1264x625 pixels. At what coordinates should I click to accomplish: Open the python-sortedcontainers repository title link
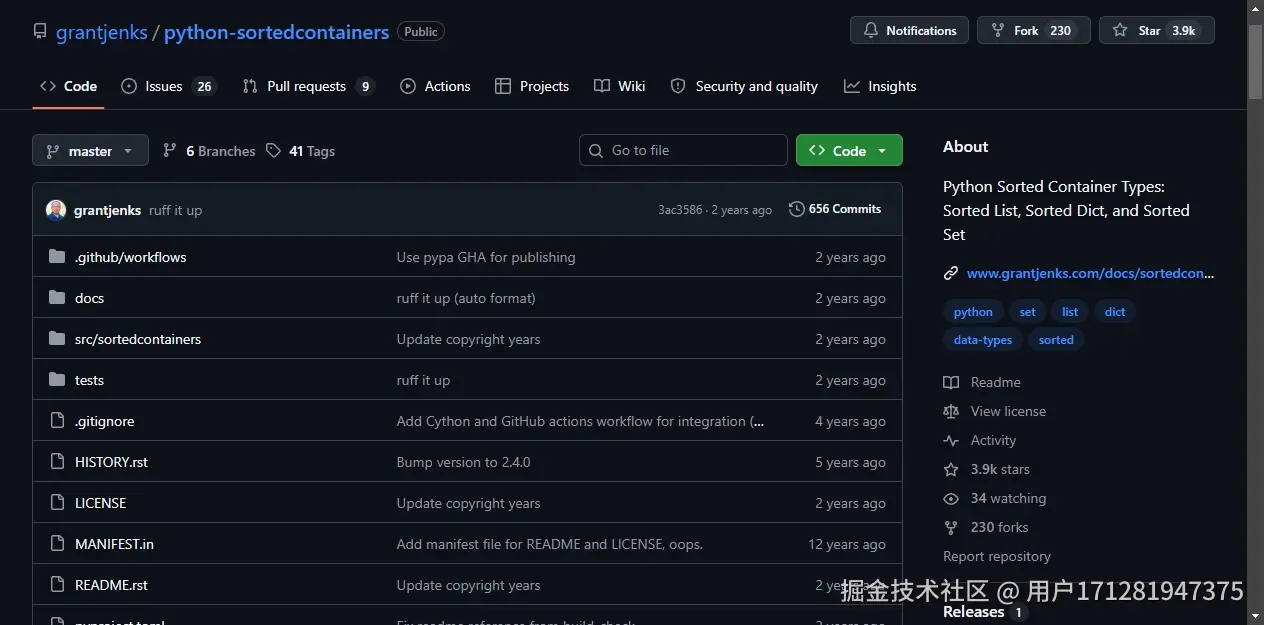click(276, 32)
